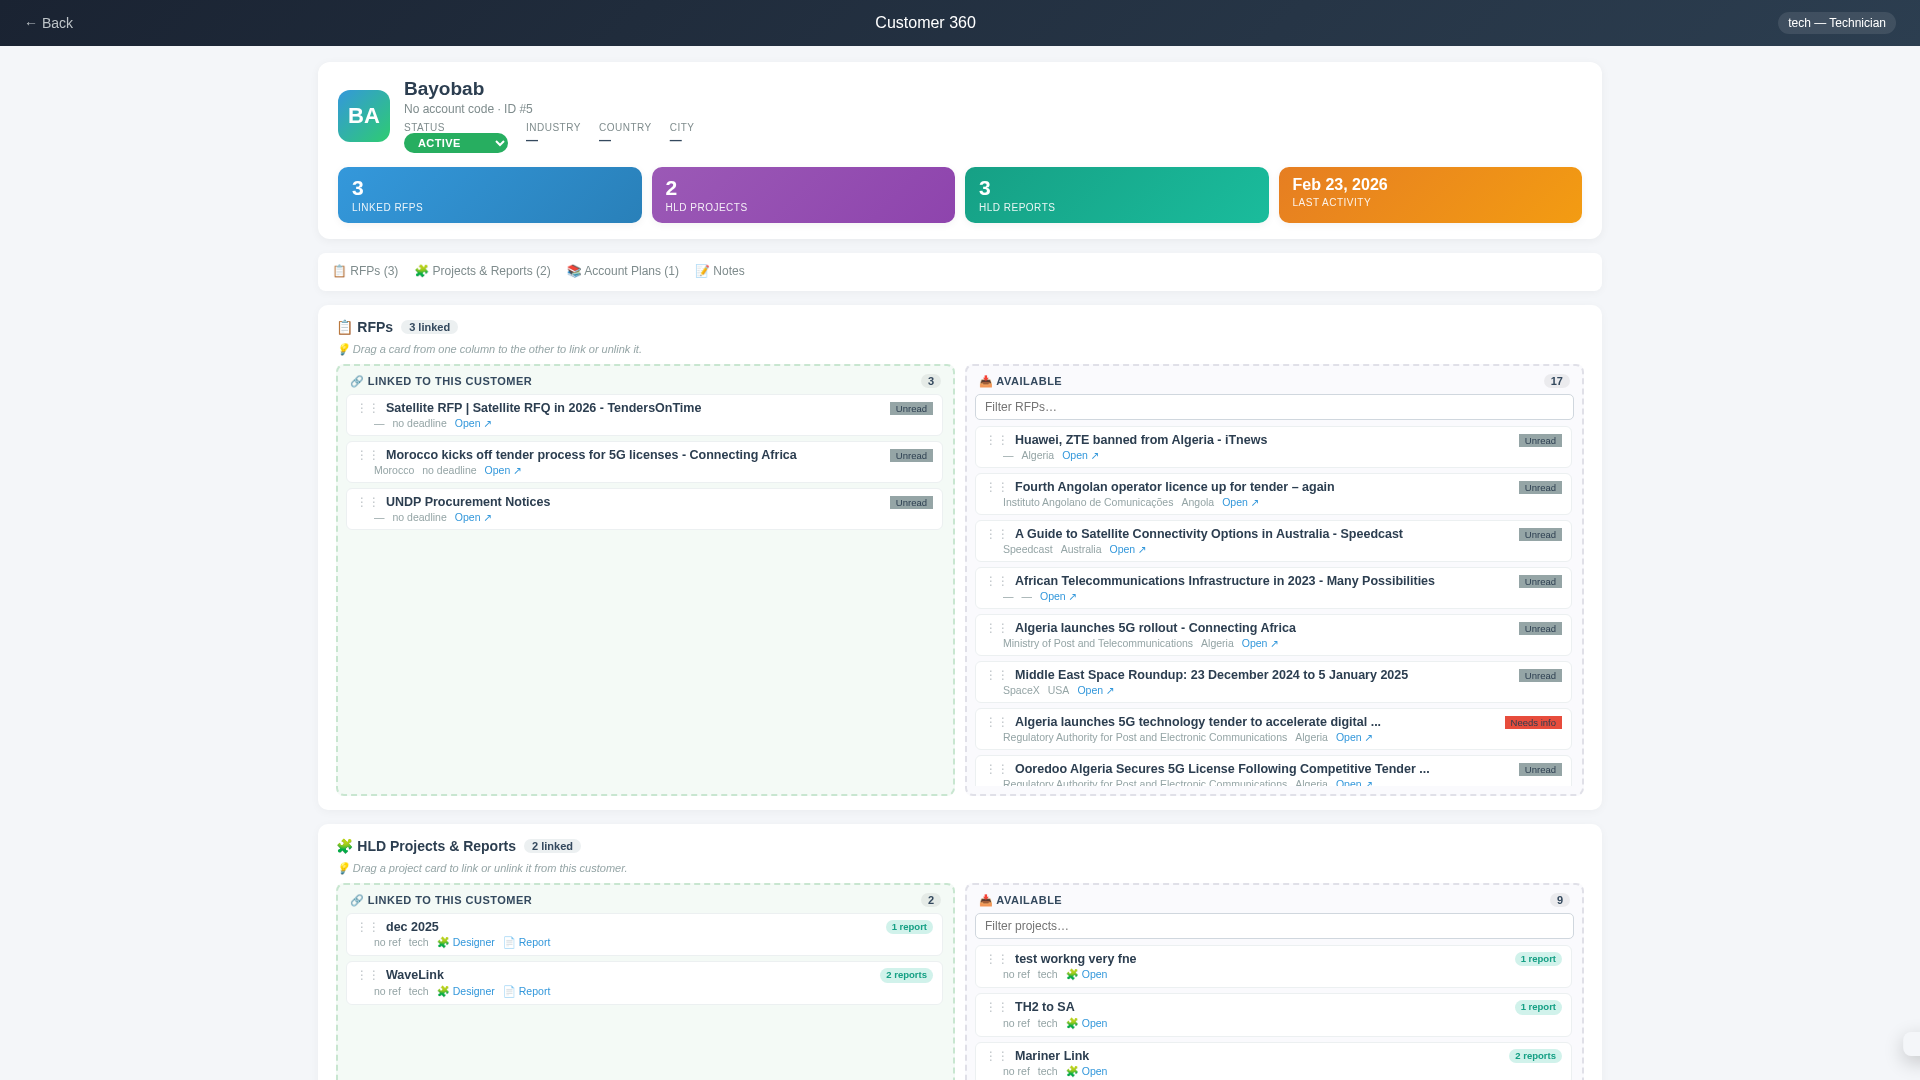The width and height of the screenshot is (1920, 1080).
Task: Click drag handle of dec 2025 project
Action: click(368, 927)
